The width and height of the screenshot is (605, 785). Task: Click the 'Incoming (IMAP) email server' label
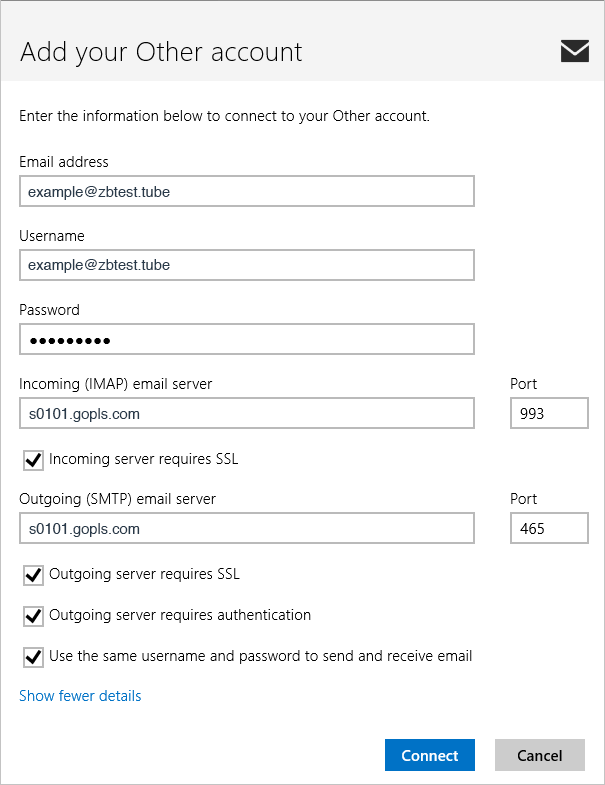[116, 384]
